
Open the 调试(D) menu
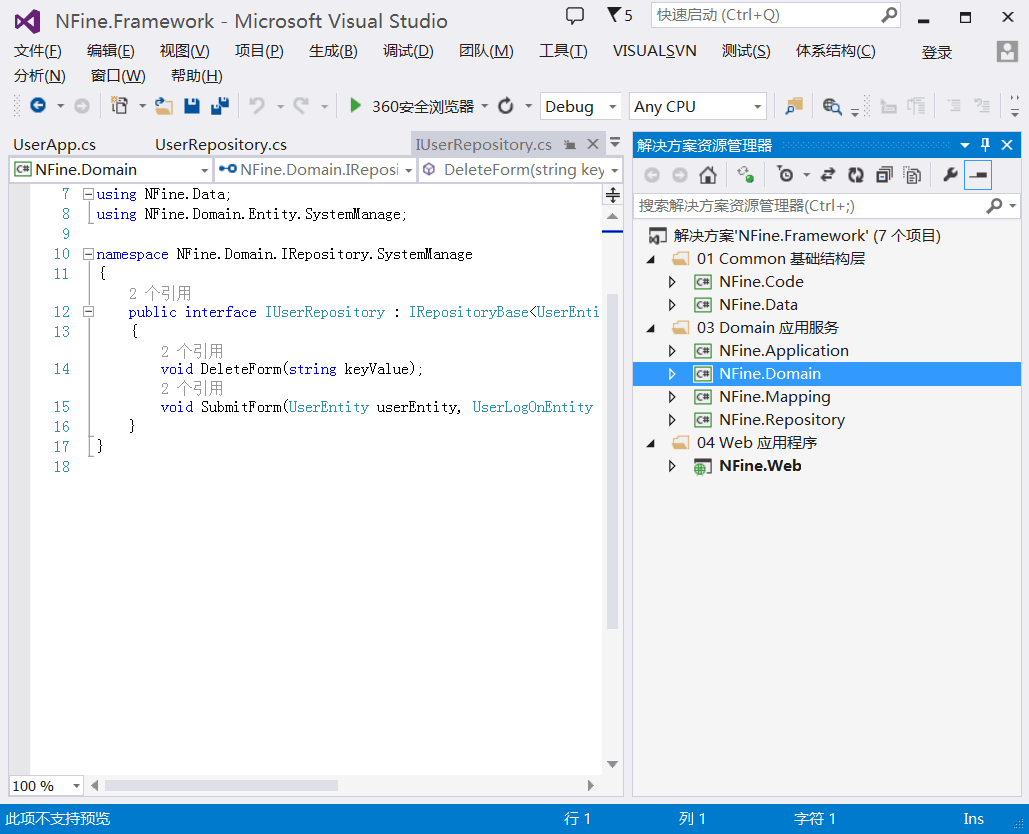408,51
